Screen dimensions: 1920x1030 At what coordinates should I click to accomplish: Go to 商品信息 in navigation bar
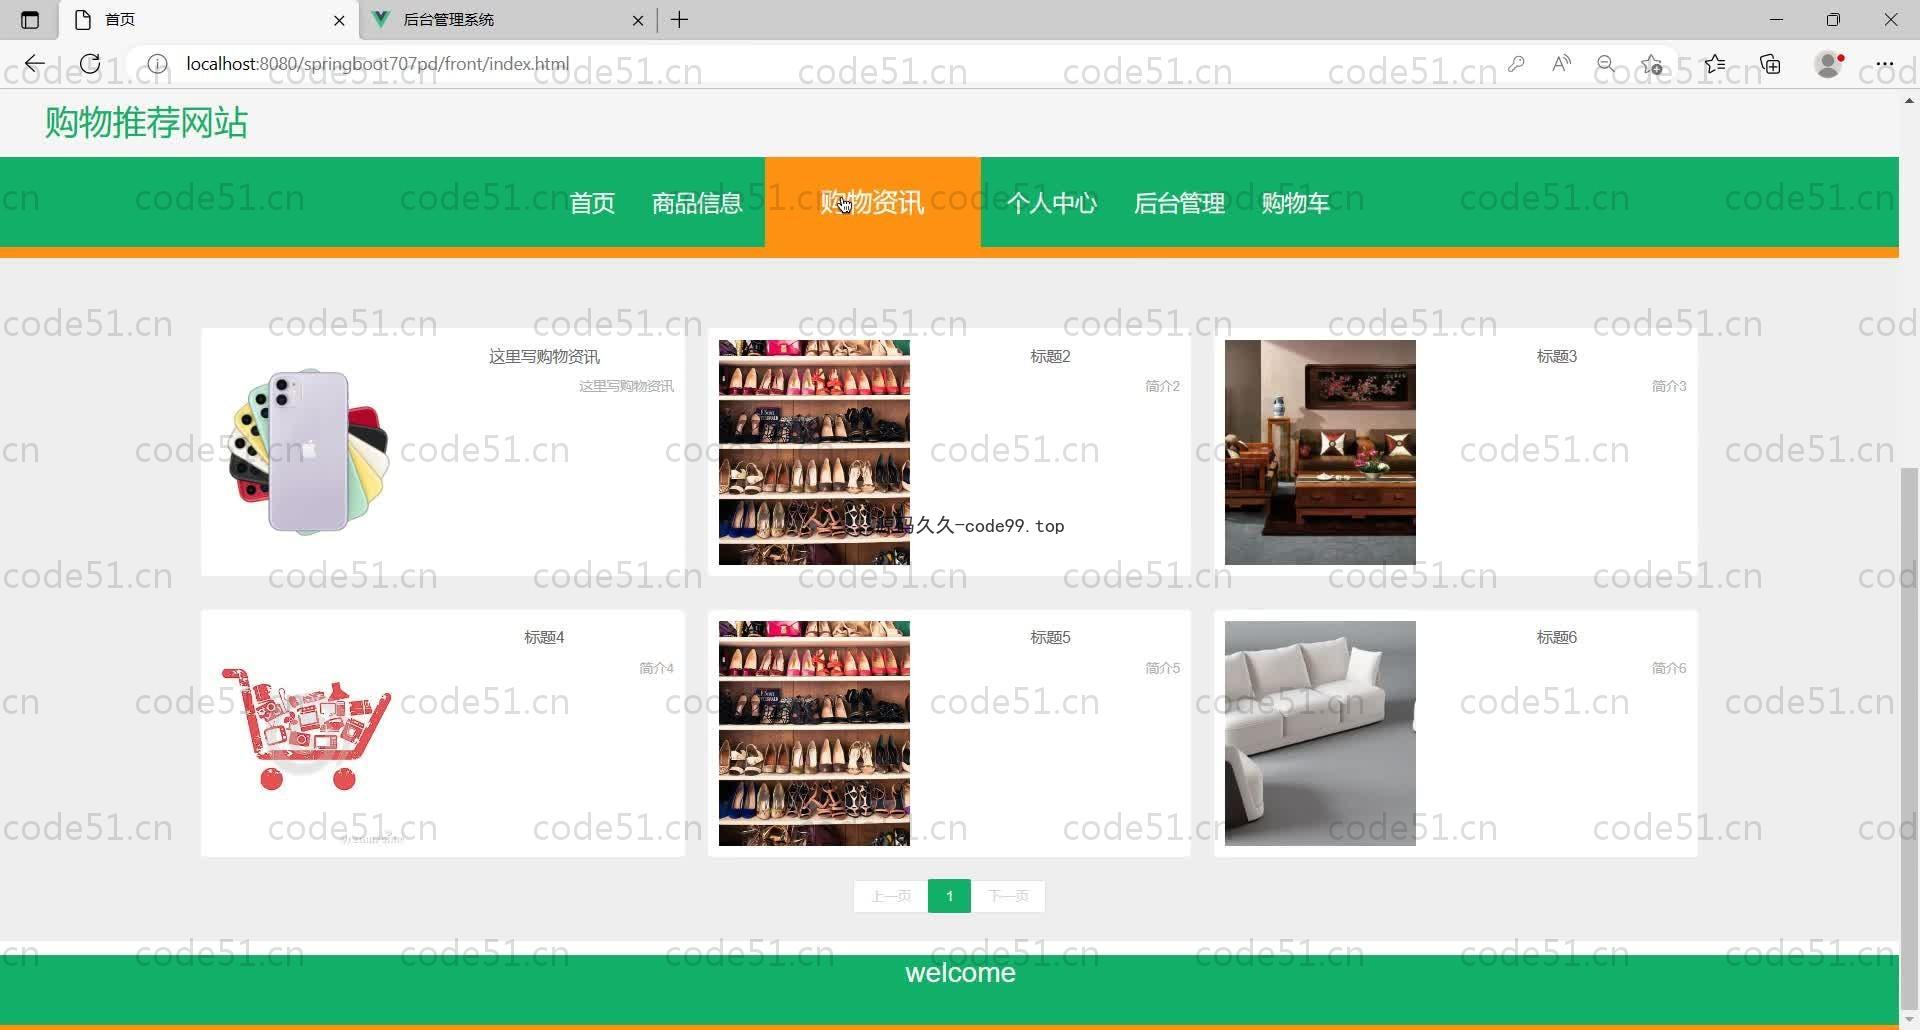697,203
